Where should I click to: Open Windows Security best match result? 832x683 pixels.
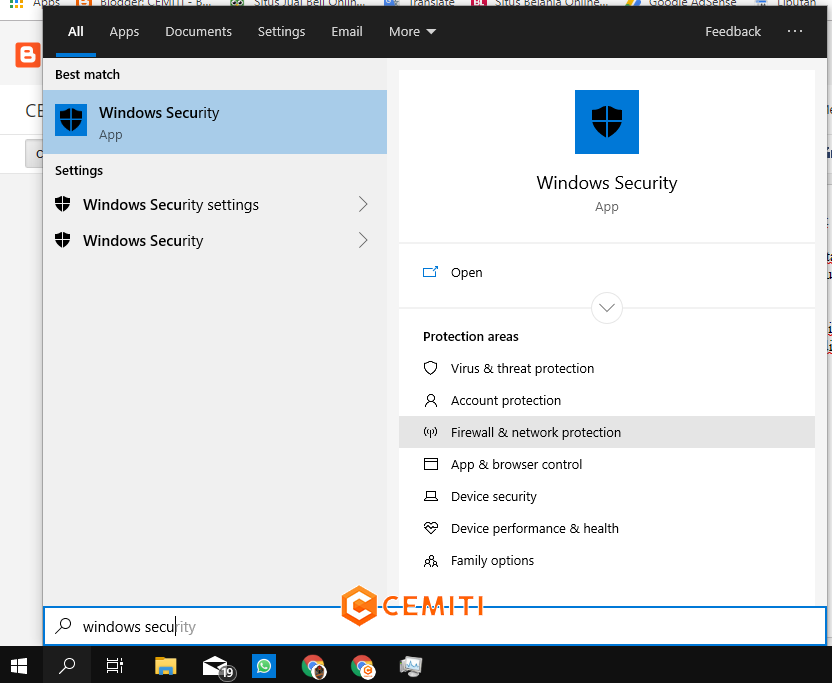point(214,122)
